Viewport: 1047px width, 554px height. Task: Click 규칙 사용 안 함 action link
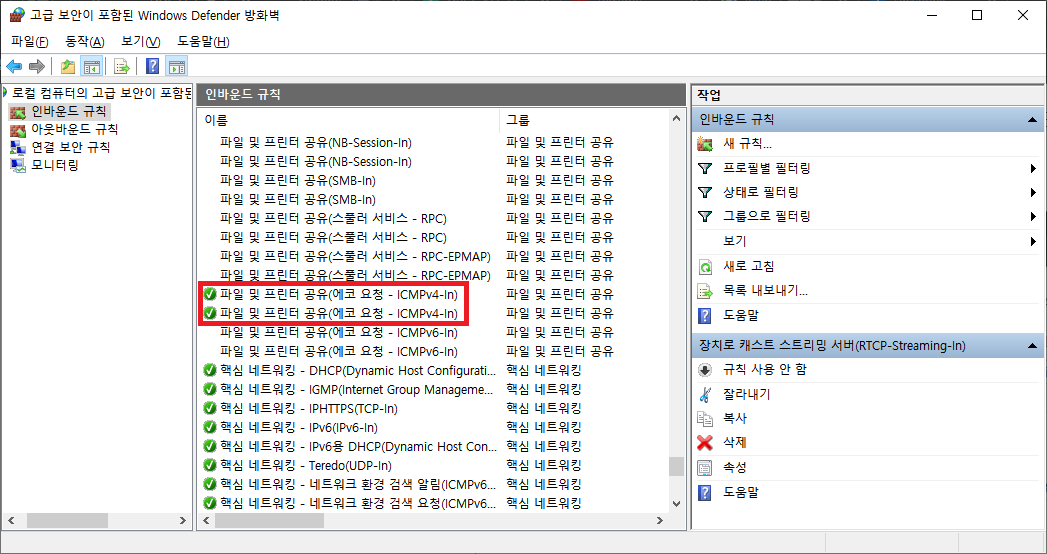(x=765, y=370)
